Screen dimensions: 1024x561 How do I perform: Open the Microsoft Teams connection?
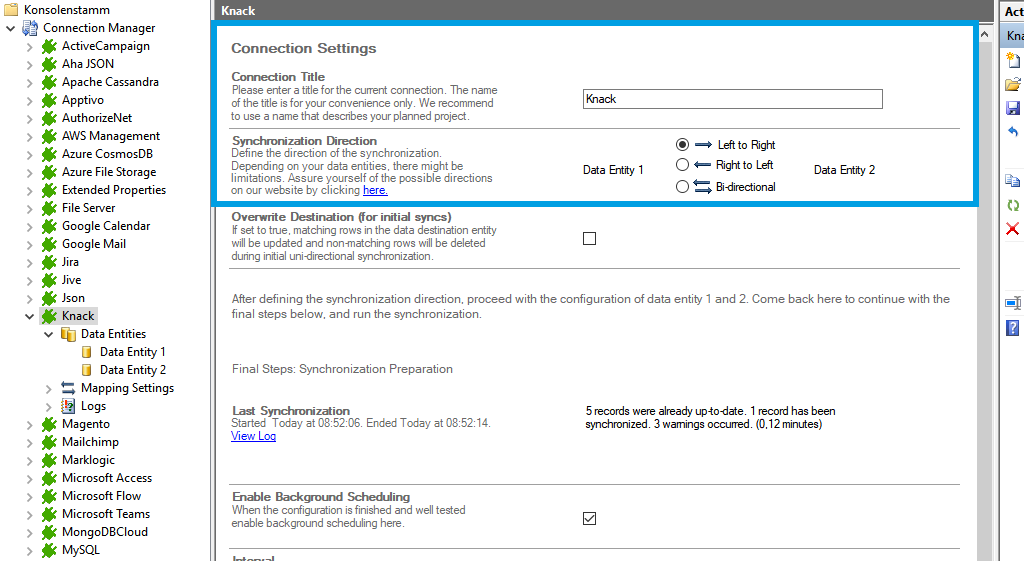coord(105,514)
